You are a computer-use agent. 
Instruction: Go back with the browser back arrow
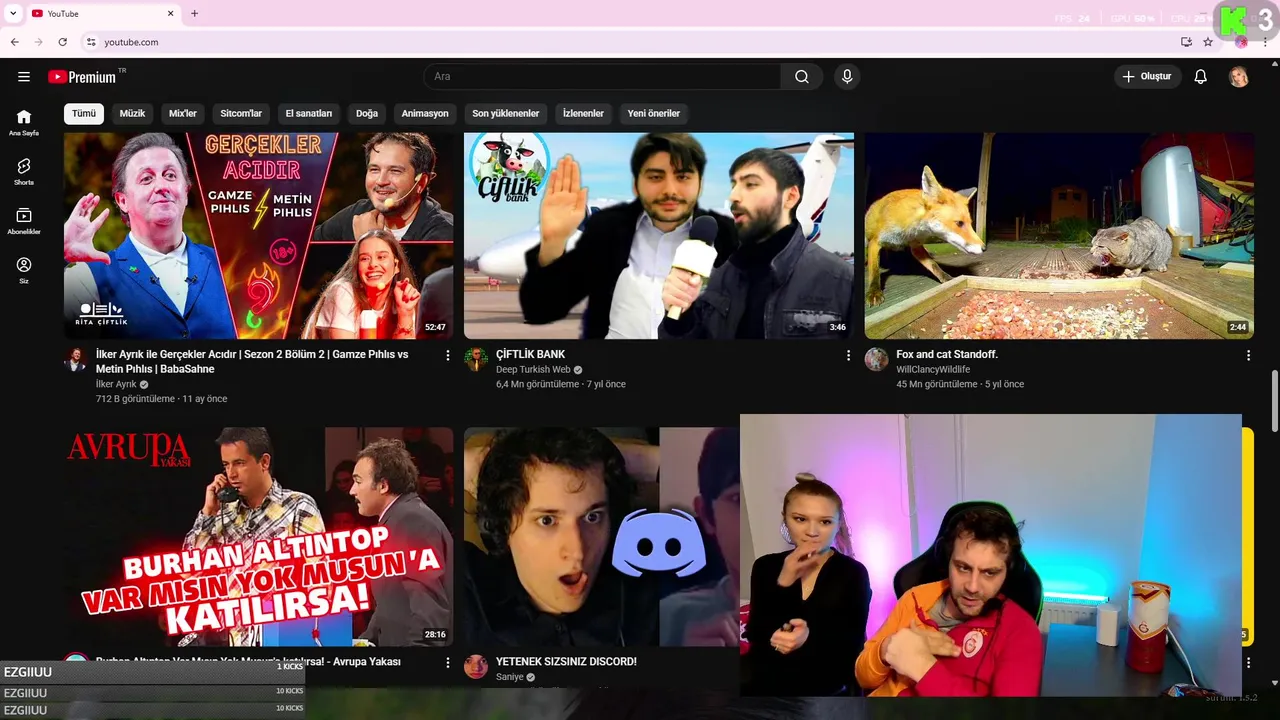pyautogui.click(x=14, y=42)
